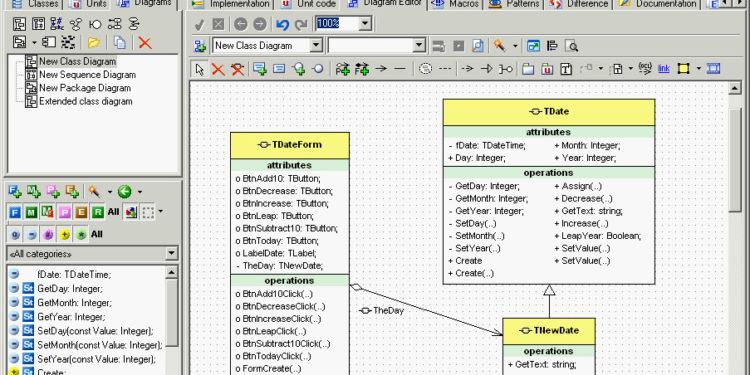Screen dimensions: 750x375
Task: Add a new use case diagram from the toolbar
Action: (x=76, y=24)
